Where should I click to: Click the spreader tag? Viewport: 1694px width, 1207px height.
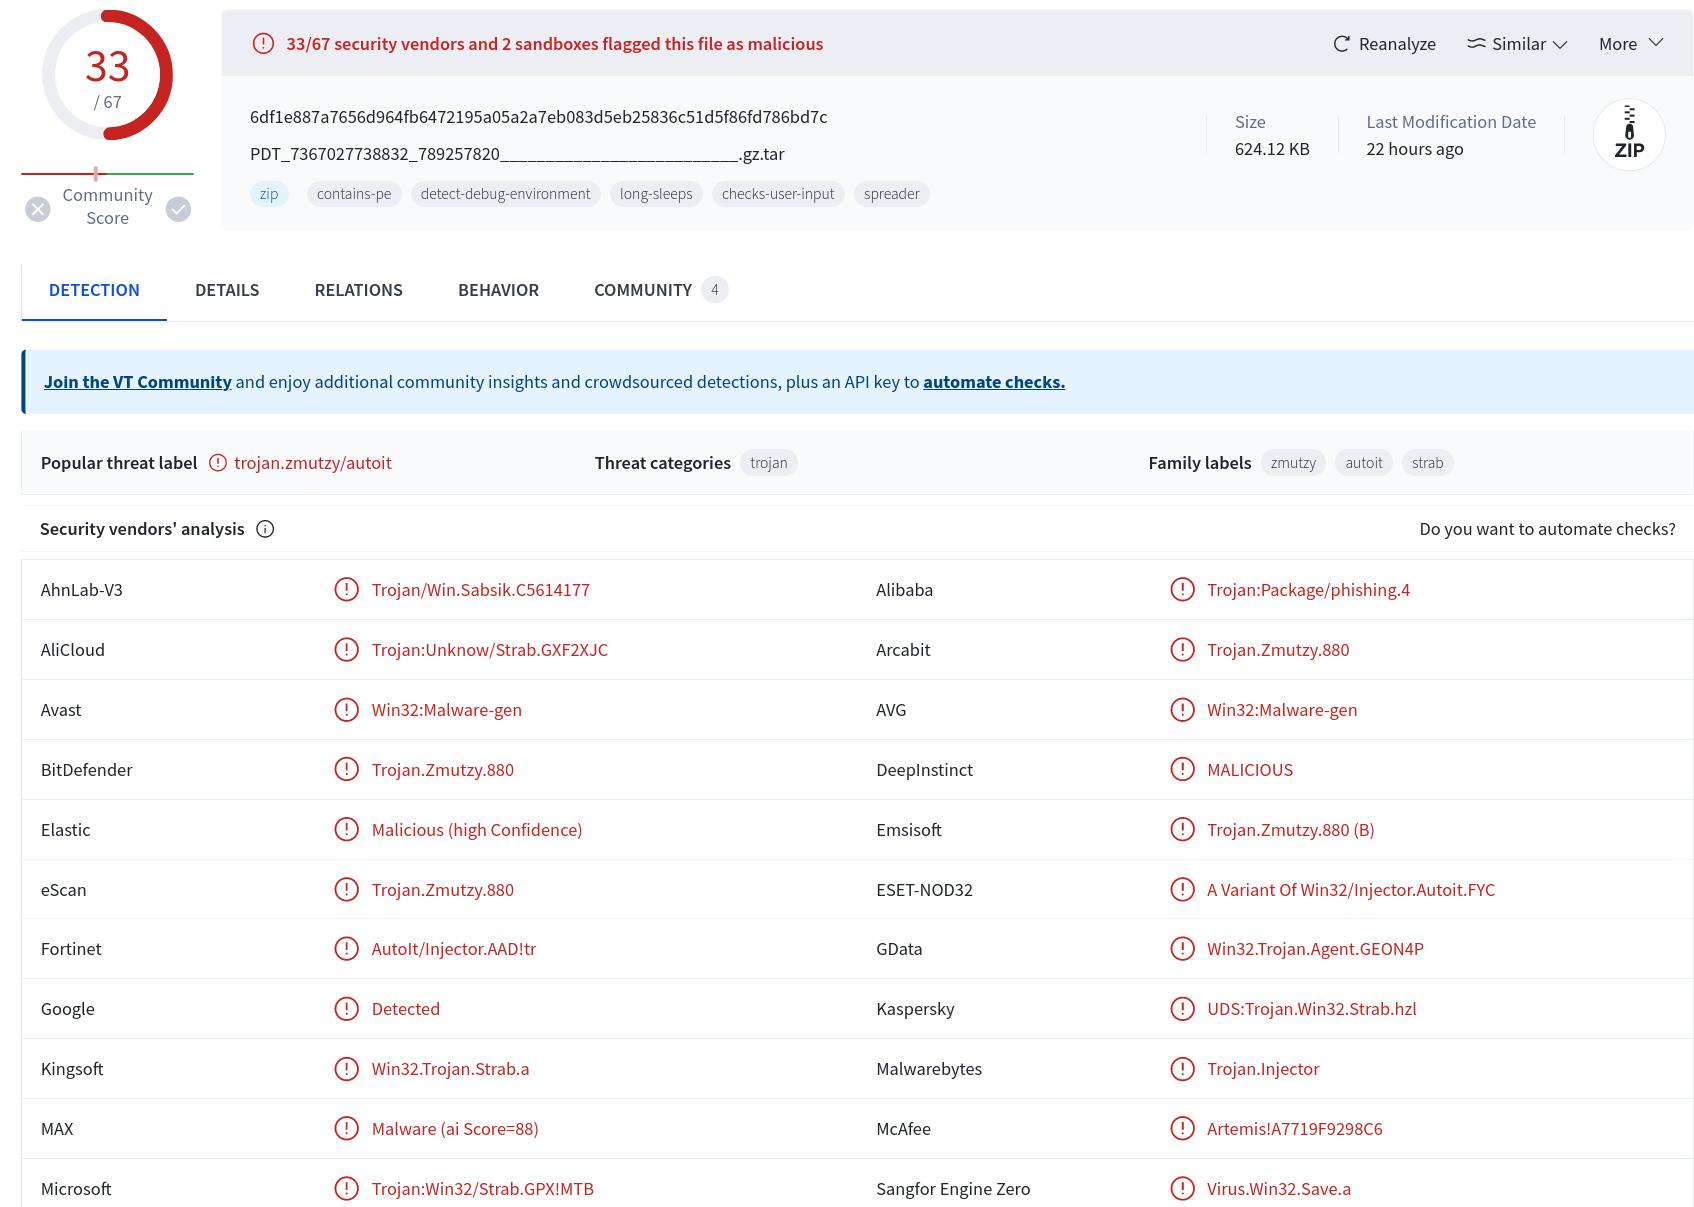click(x=891, y=194)
